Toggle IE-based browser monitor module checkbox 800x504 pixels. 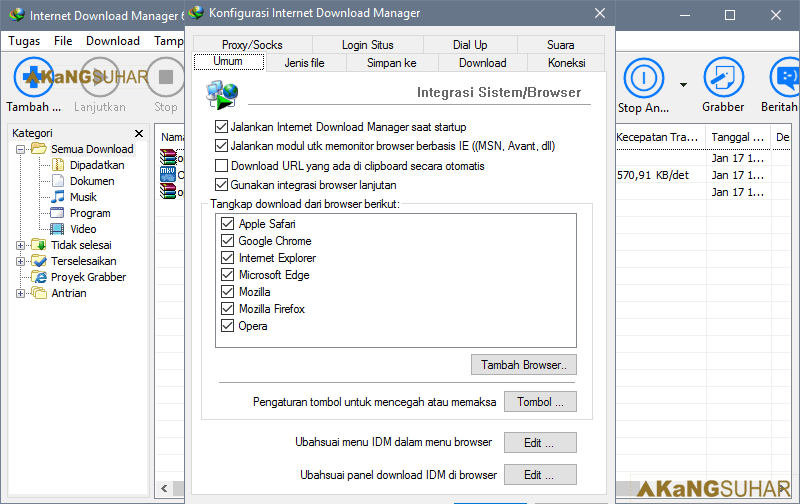[221, 146]
